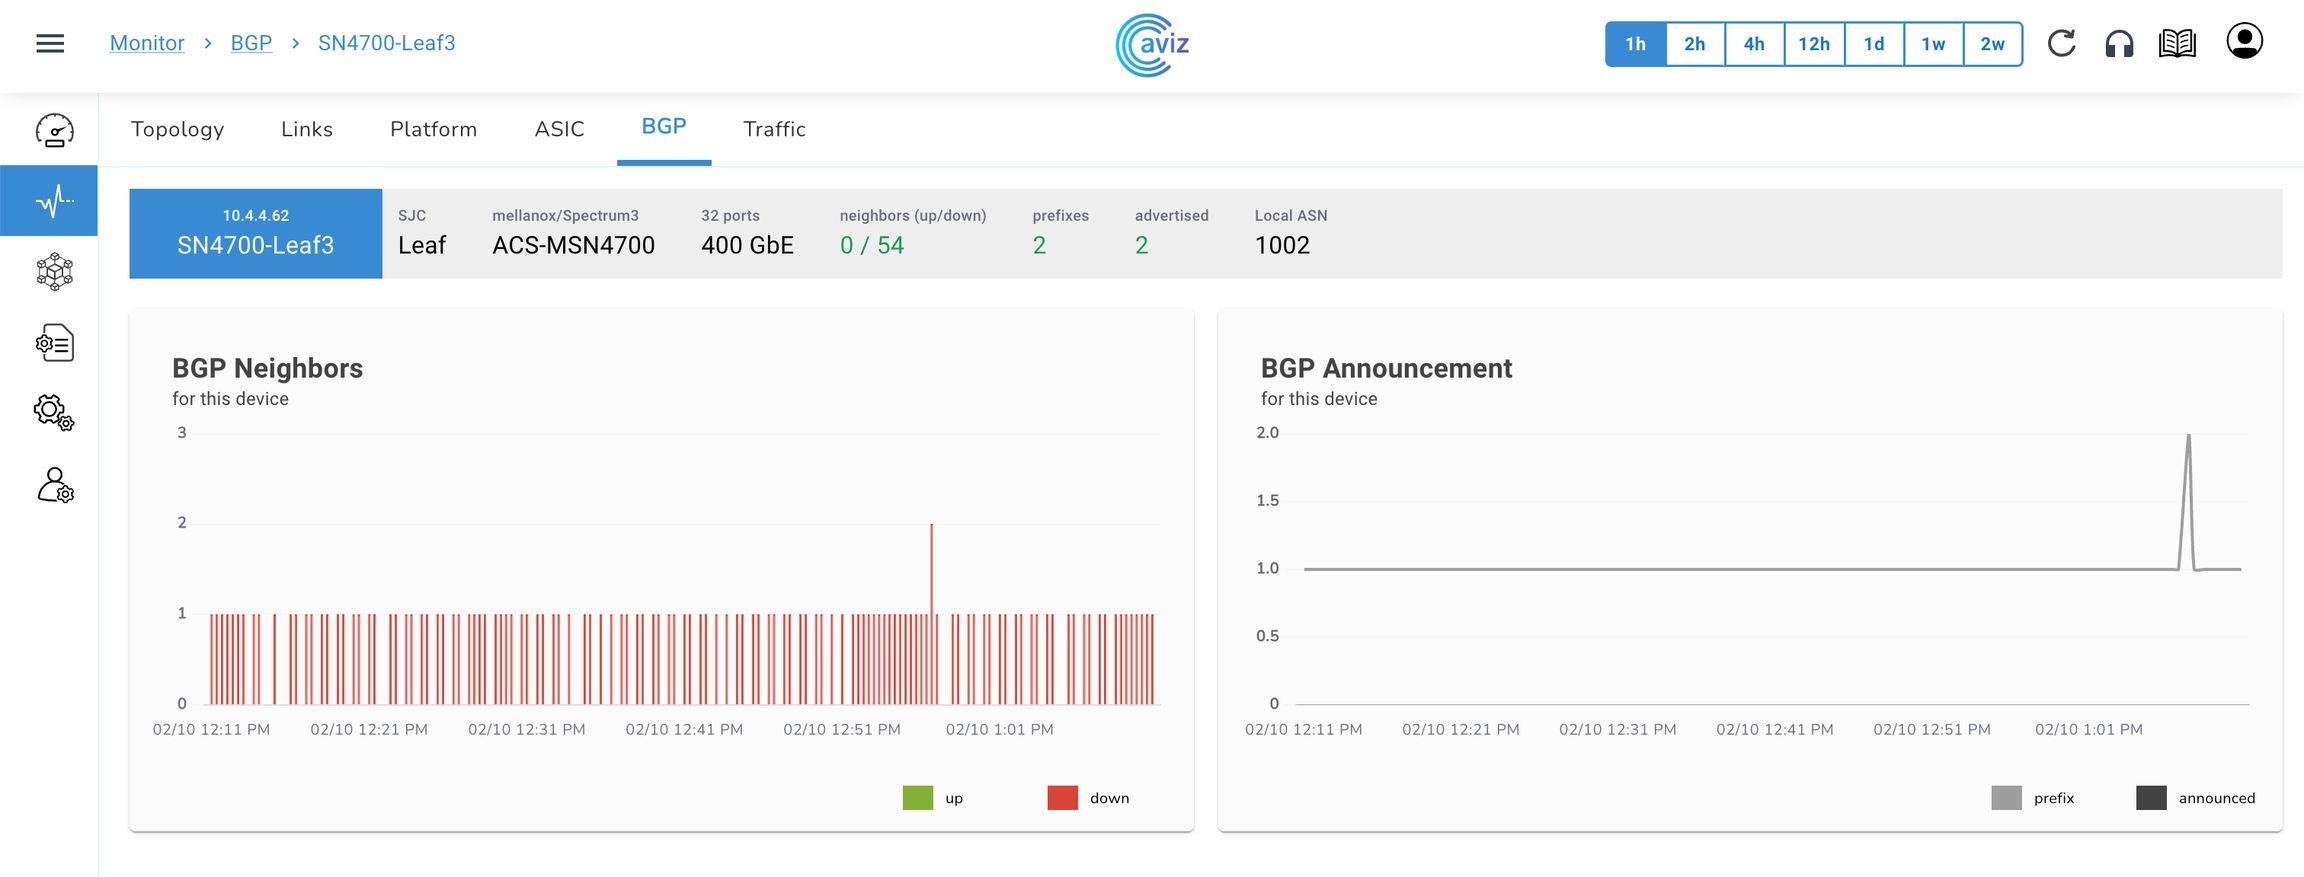Viewport: 2304px width, 877px height.
Task: Set time range to 12h
Action: (x=1813, y=44)
